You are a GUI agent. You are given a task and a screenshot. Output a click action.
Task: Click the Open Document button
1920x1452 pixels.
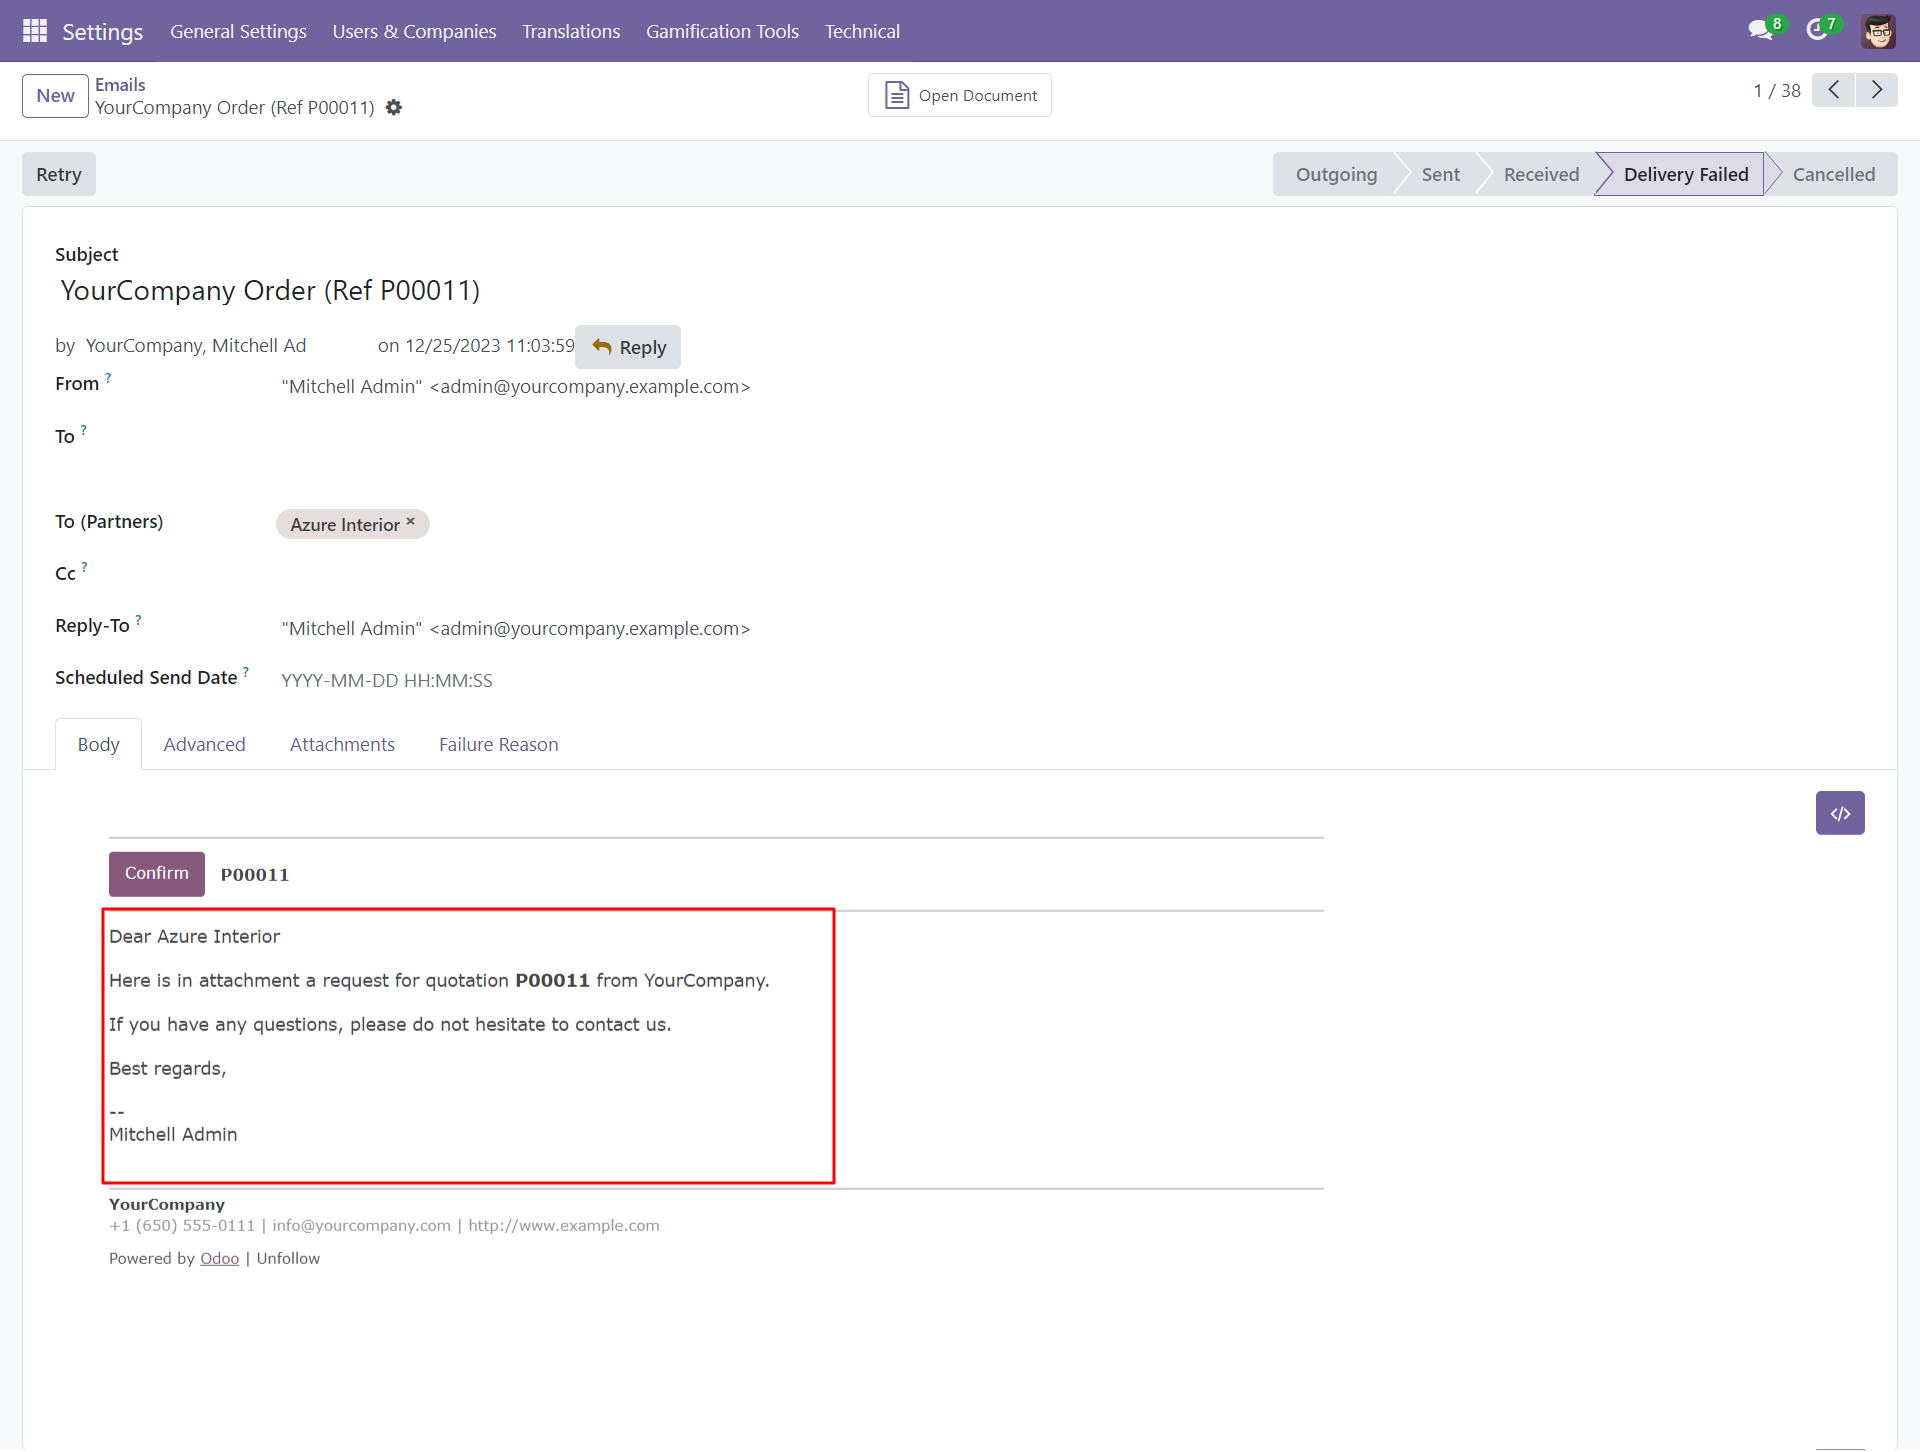pos(960,95)
